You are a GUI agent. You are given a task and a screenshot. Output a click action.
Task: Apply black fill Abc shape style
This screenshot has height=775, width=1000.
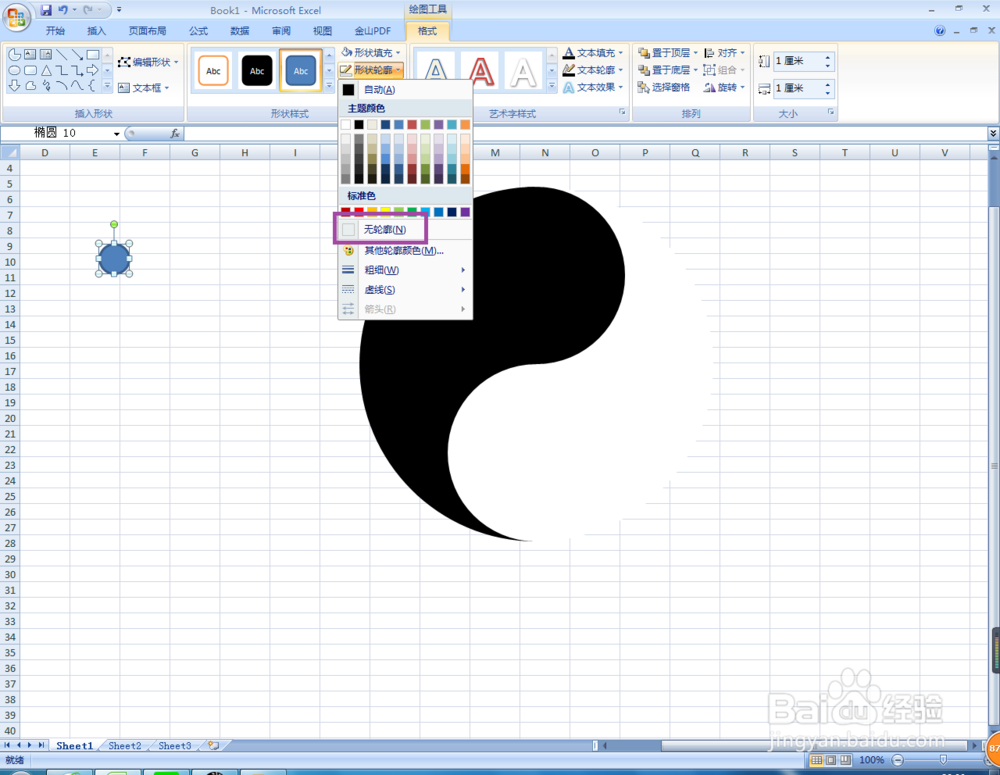(x=256, y=71)
